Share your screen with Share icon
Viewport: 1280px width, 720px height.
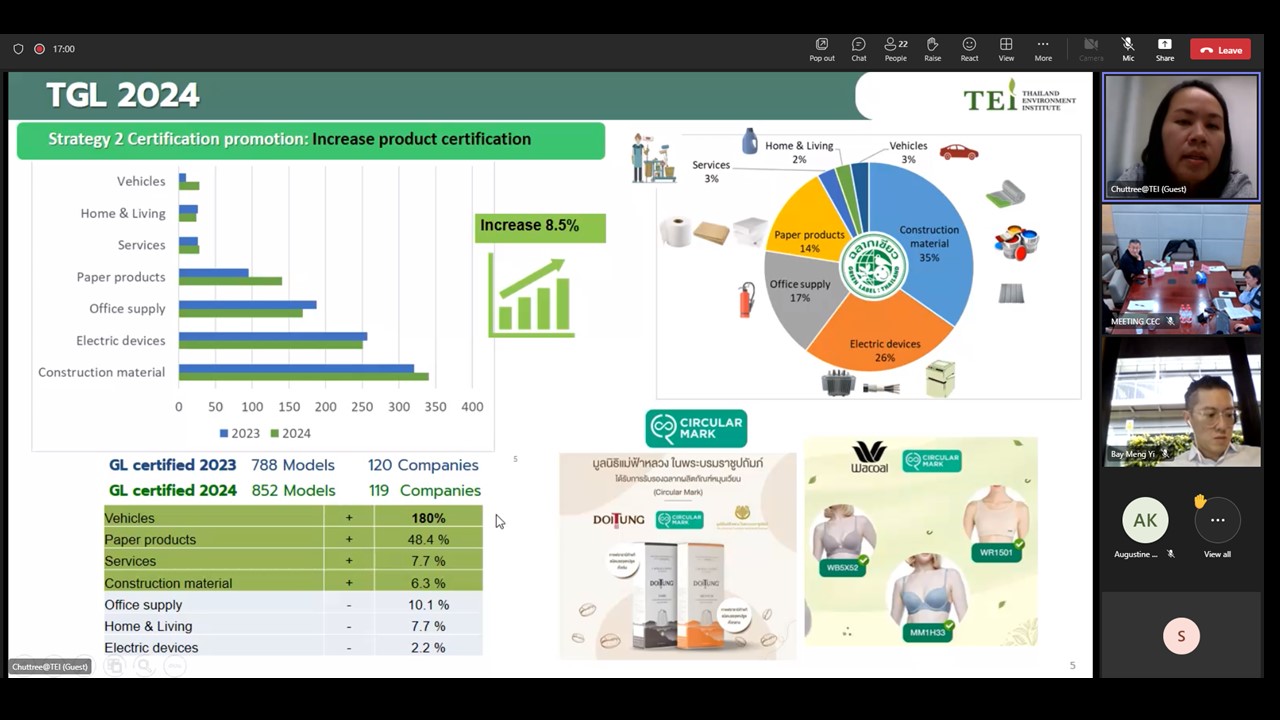1164,49
